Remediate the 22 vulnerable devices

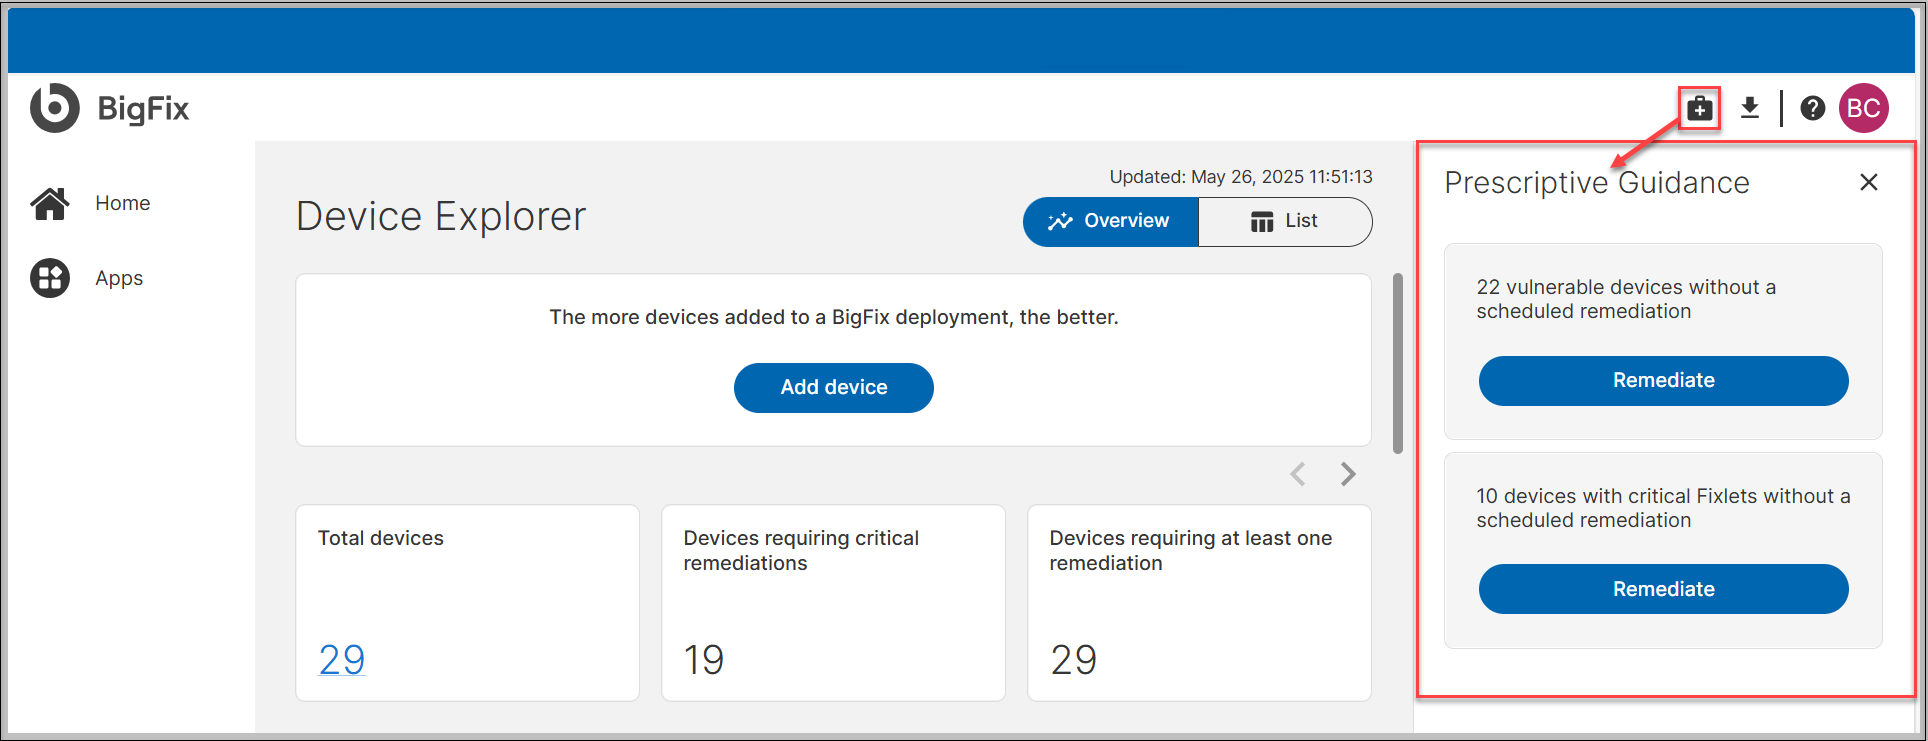click(x=1663, y=380)
